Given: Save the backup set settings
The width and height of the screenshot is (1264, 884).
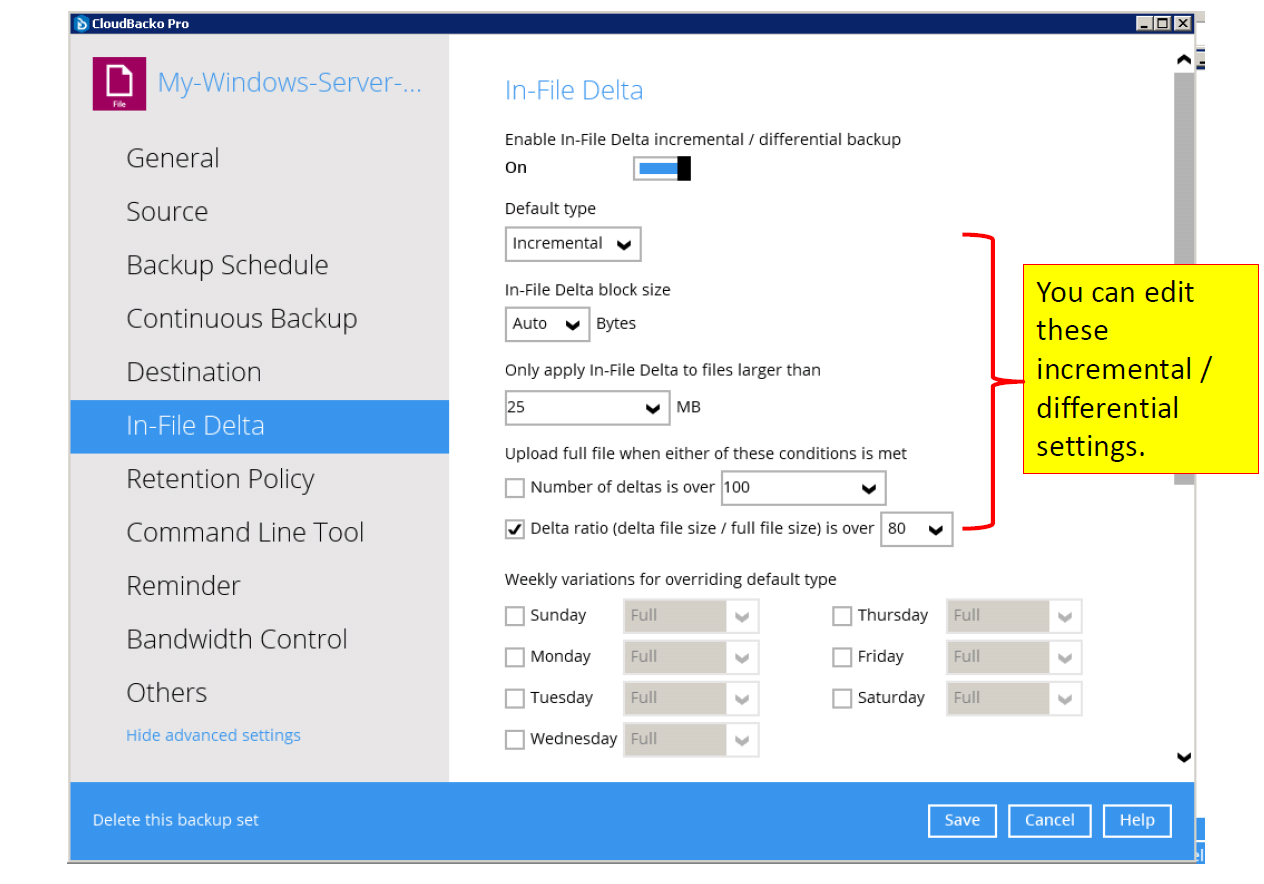Looking at the screenshot, I should point(962,820).
